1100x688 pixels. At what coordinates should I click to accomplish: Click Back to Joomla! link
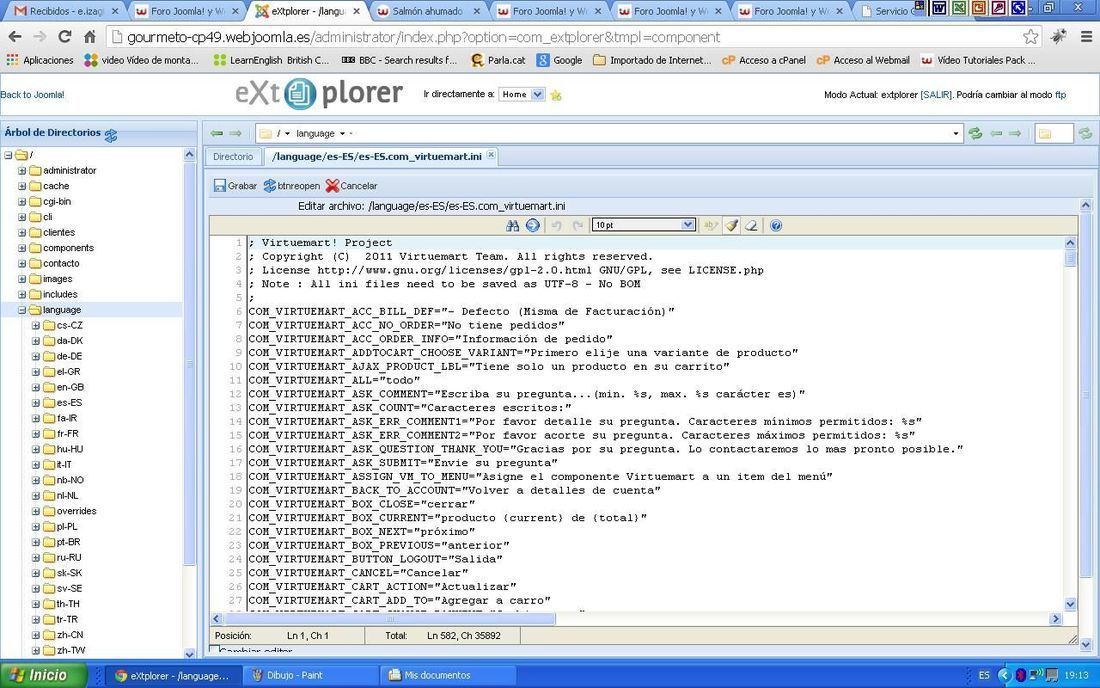pos(32,95)
